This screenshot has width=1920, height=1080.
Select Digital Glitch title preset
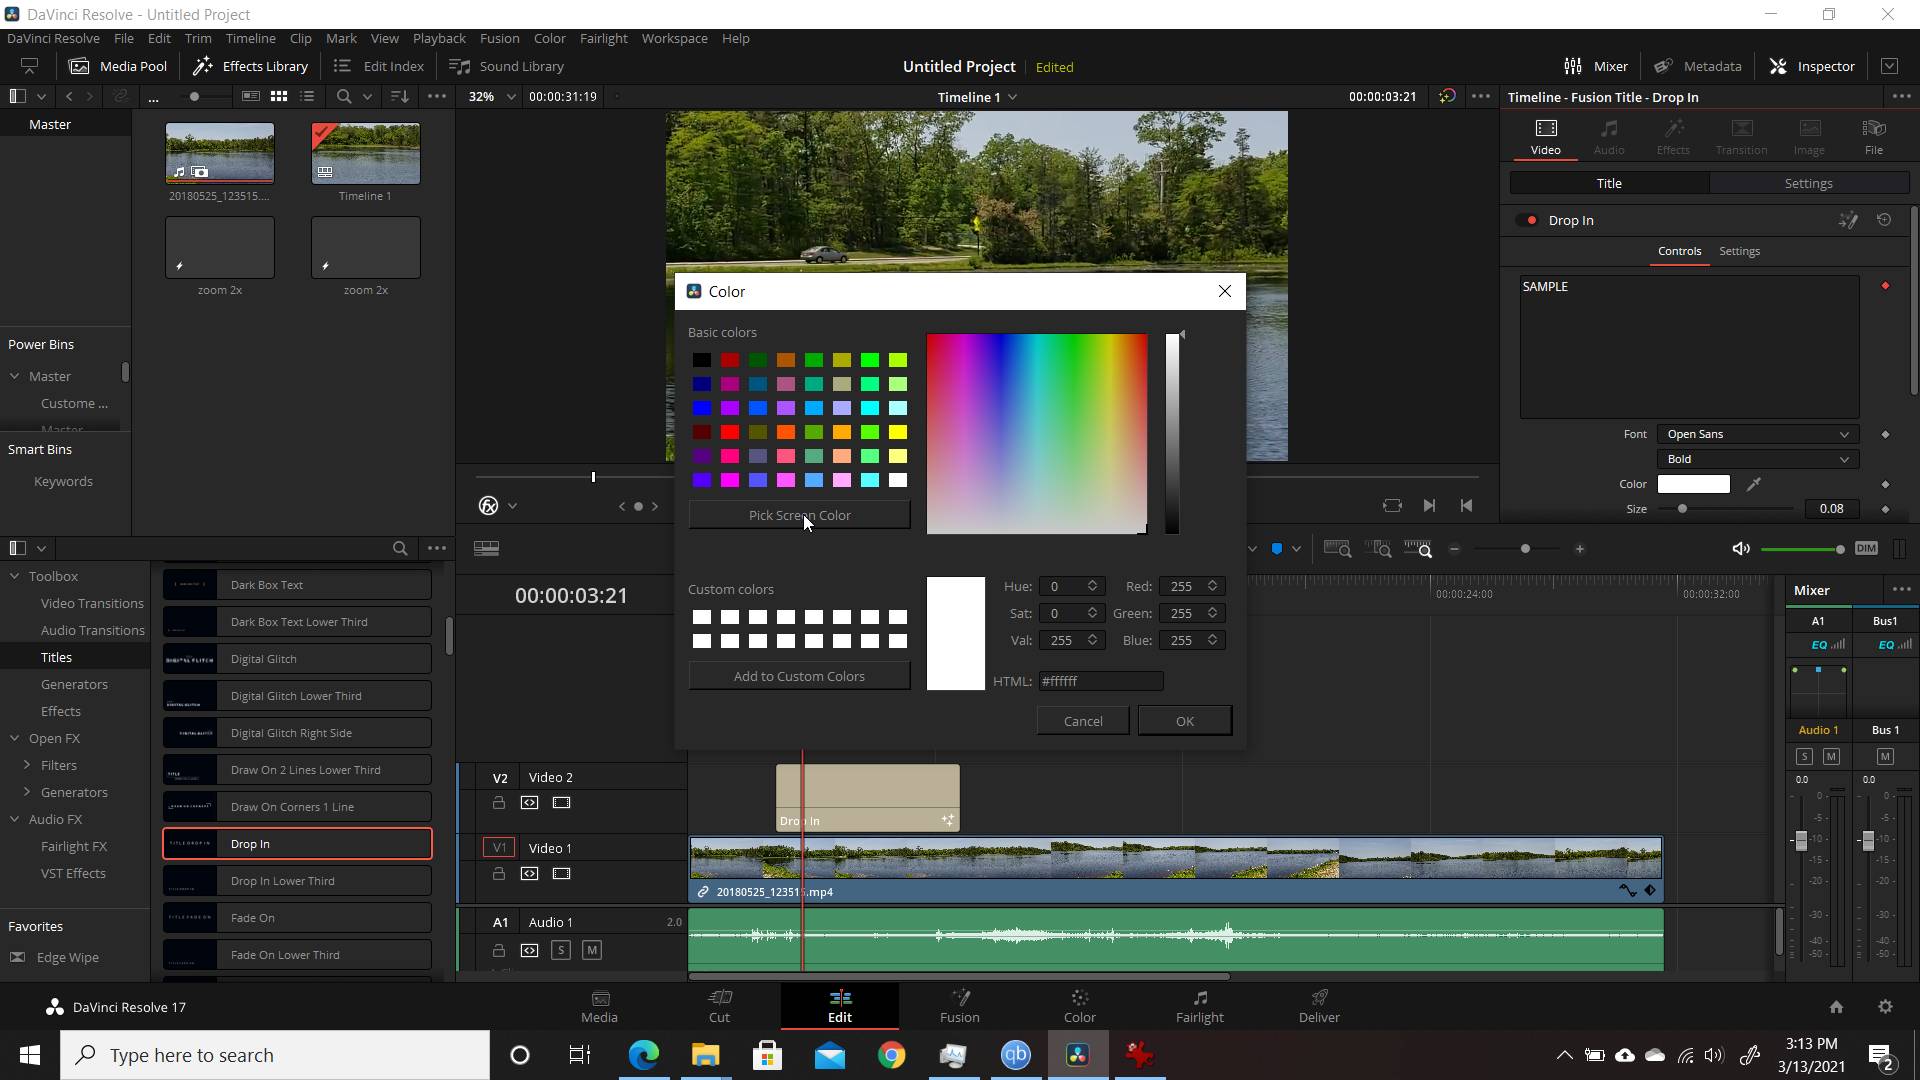297,659
